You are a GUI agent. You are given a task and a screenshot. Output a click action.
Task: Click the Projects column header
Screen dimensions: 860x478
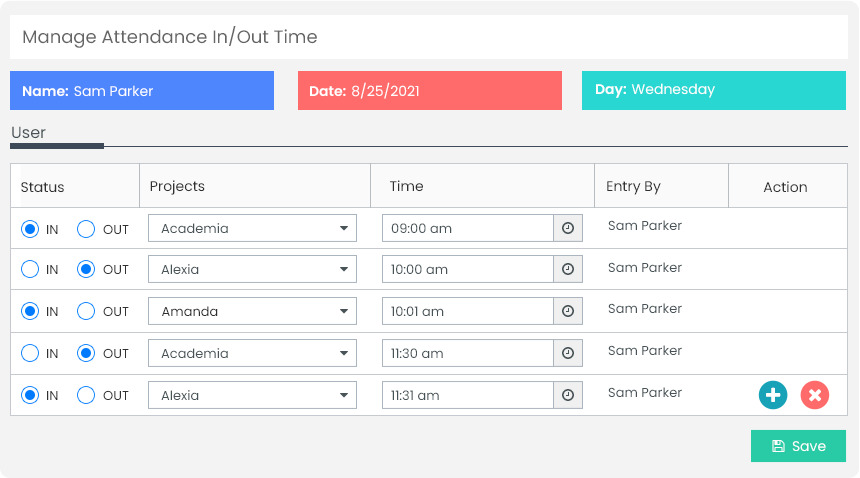pyautogui.click(x=177, y=186)
